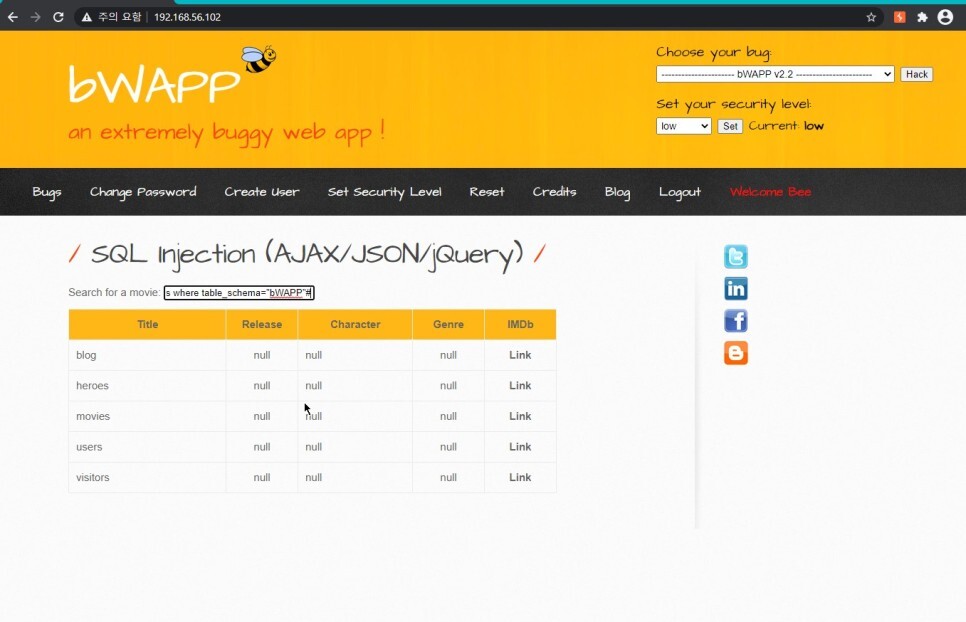Click the Current: low security label

click(786, 126)
